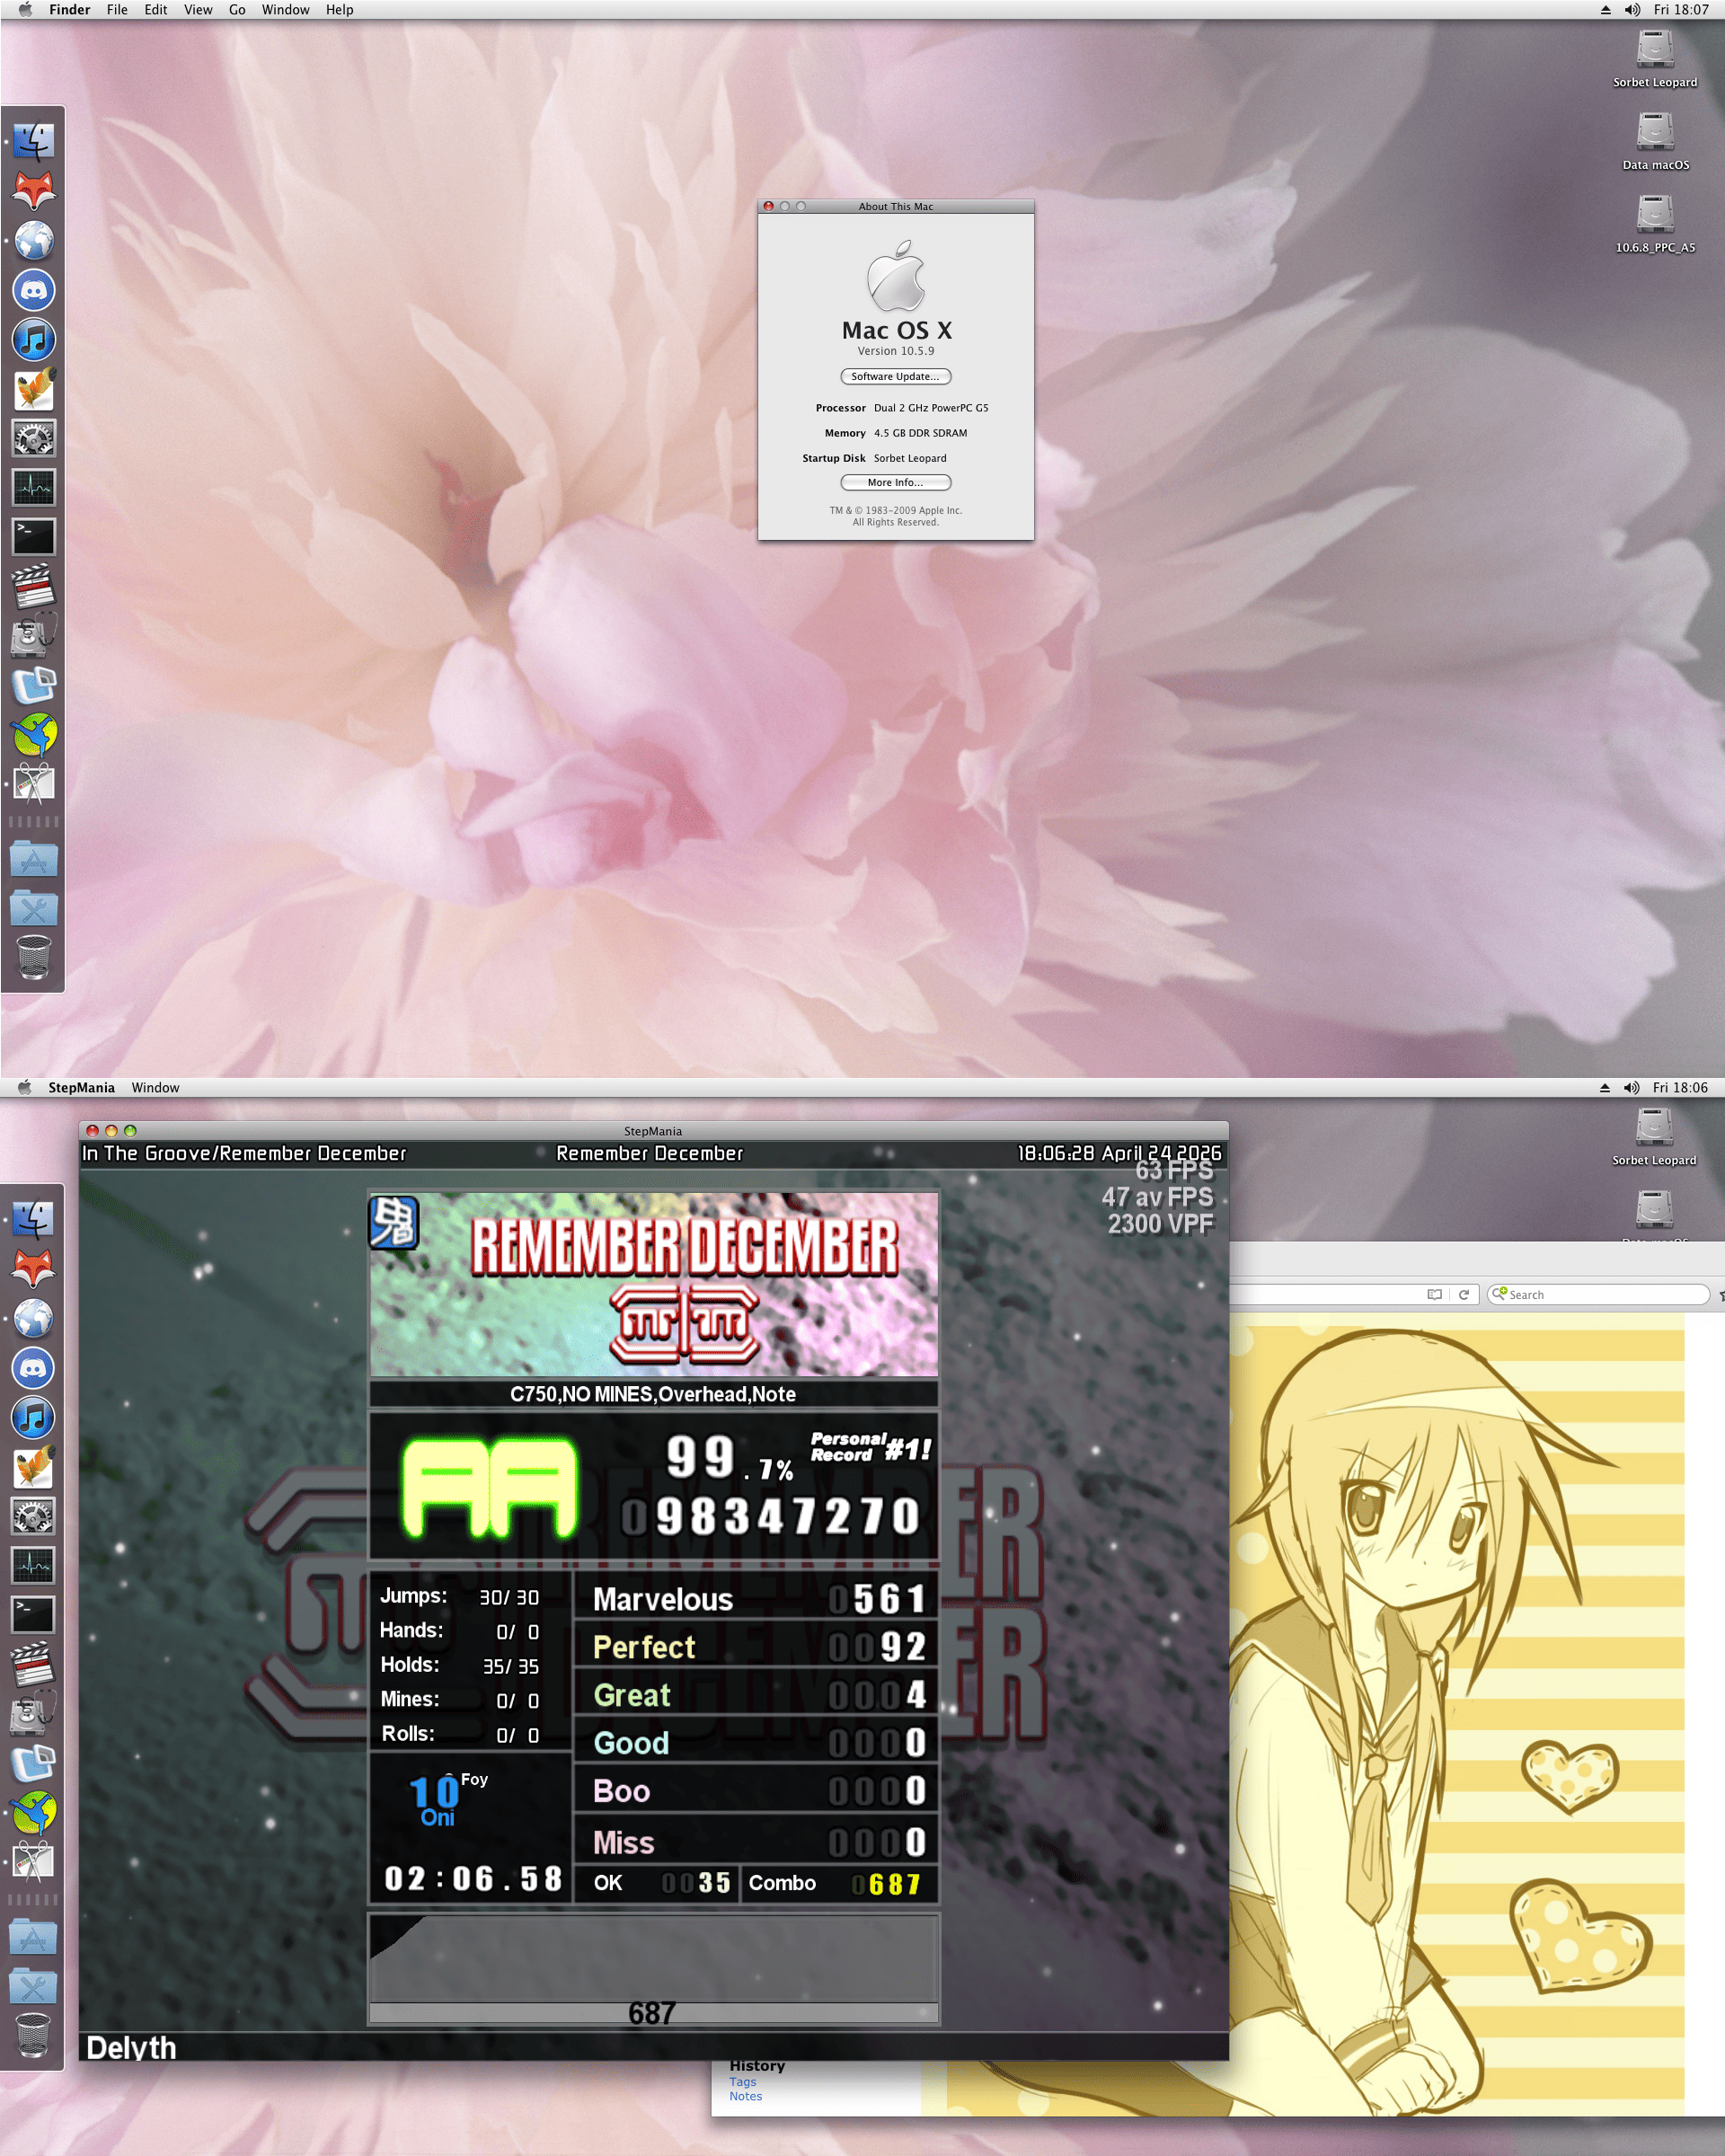Open the StepMania application menu

tap(81, 1087)
